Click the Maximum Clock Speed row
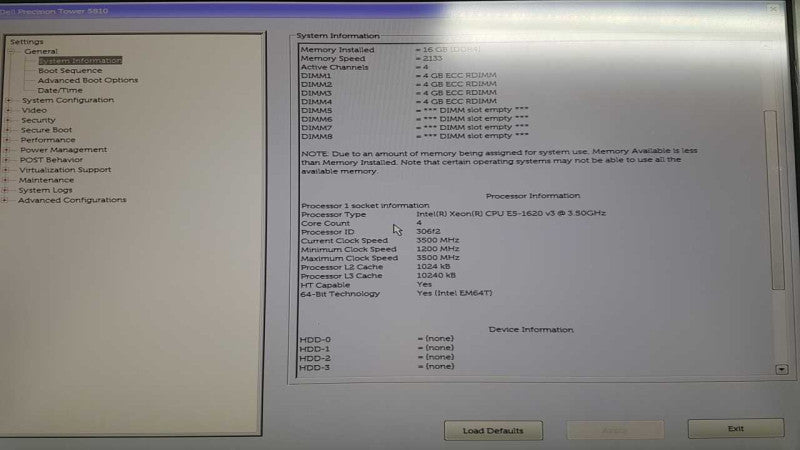The width and height of the screenshot is (800, 450). pos(380,258)
